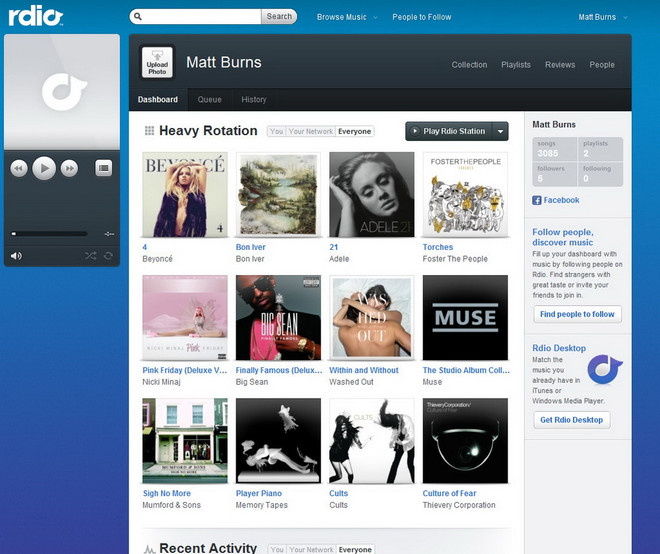Filter Recent Activity by You
This screenshot has width=660, height=554.
[x=277, y=549]
